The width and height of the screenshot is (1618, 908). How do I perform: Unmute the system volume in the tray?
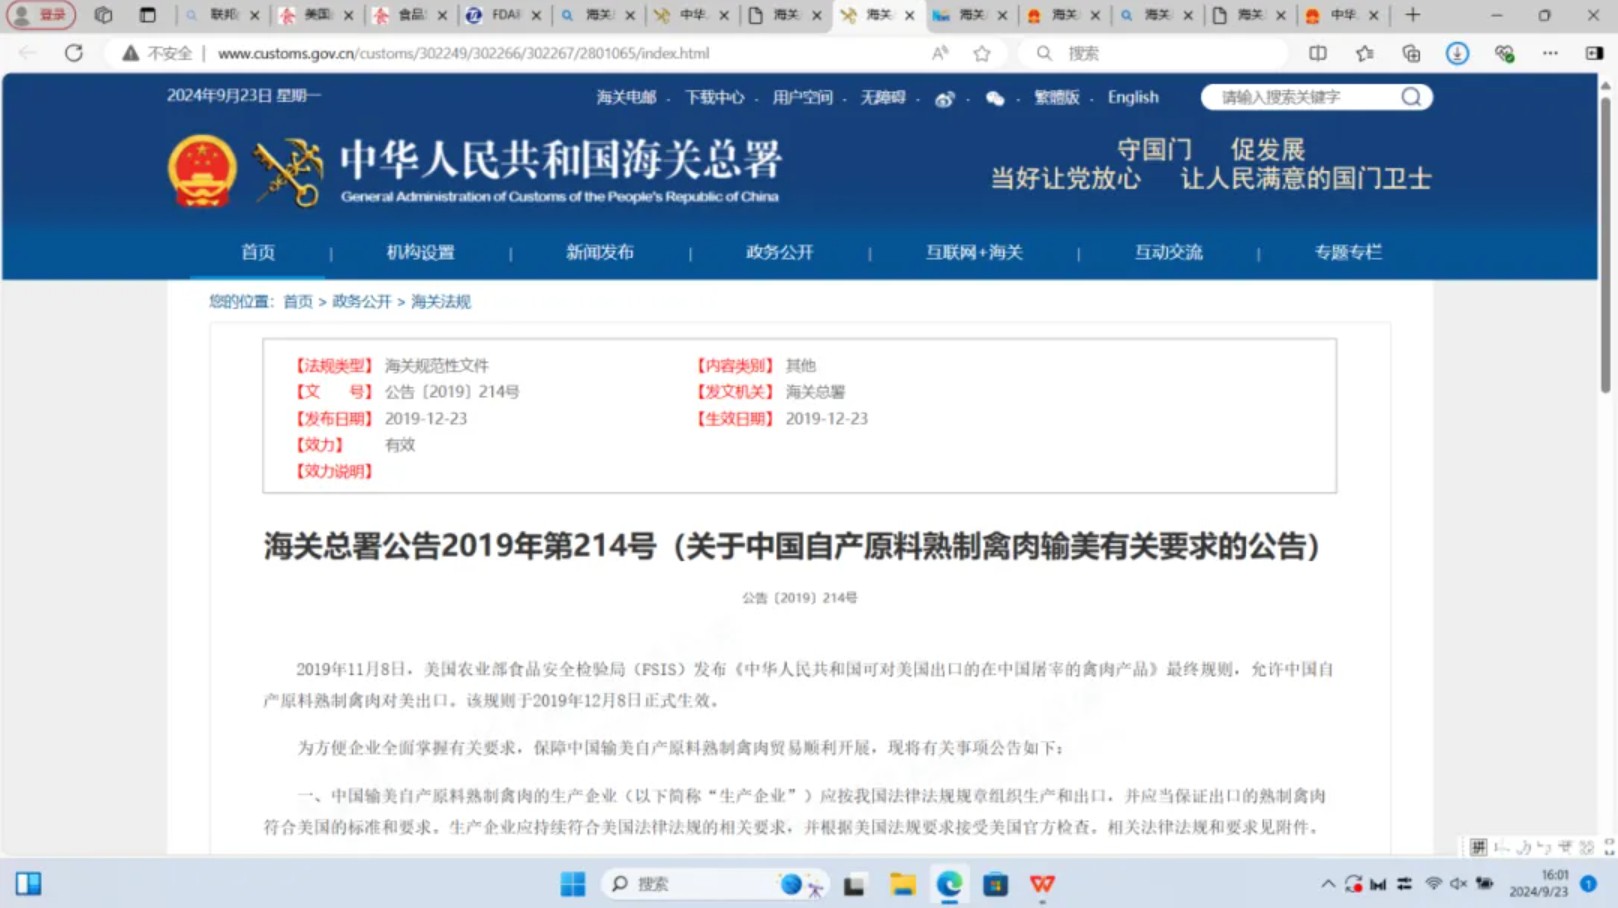1460,884
